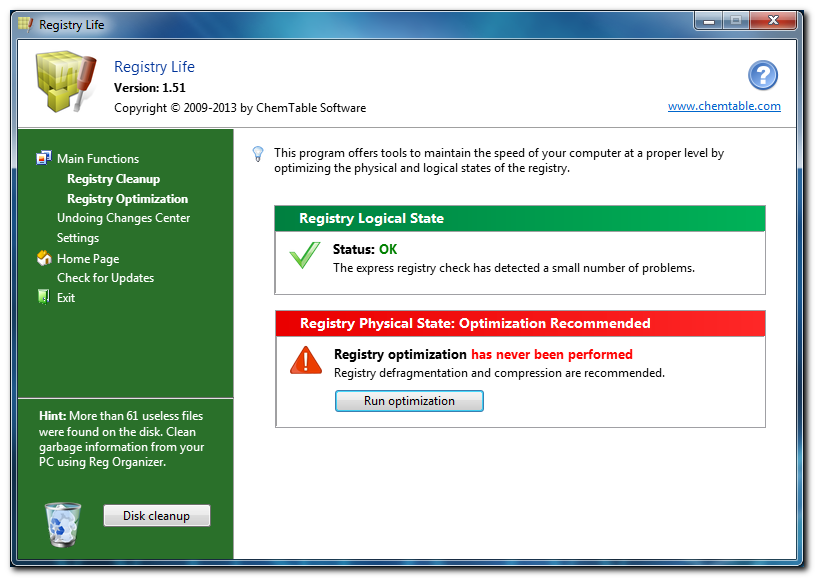
Task: Click the Version: 1.51 text
Action: pos(150,87)
